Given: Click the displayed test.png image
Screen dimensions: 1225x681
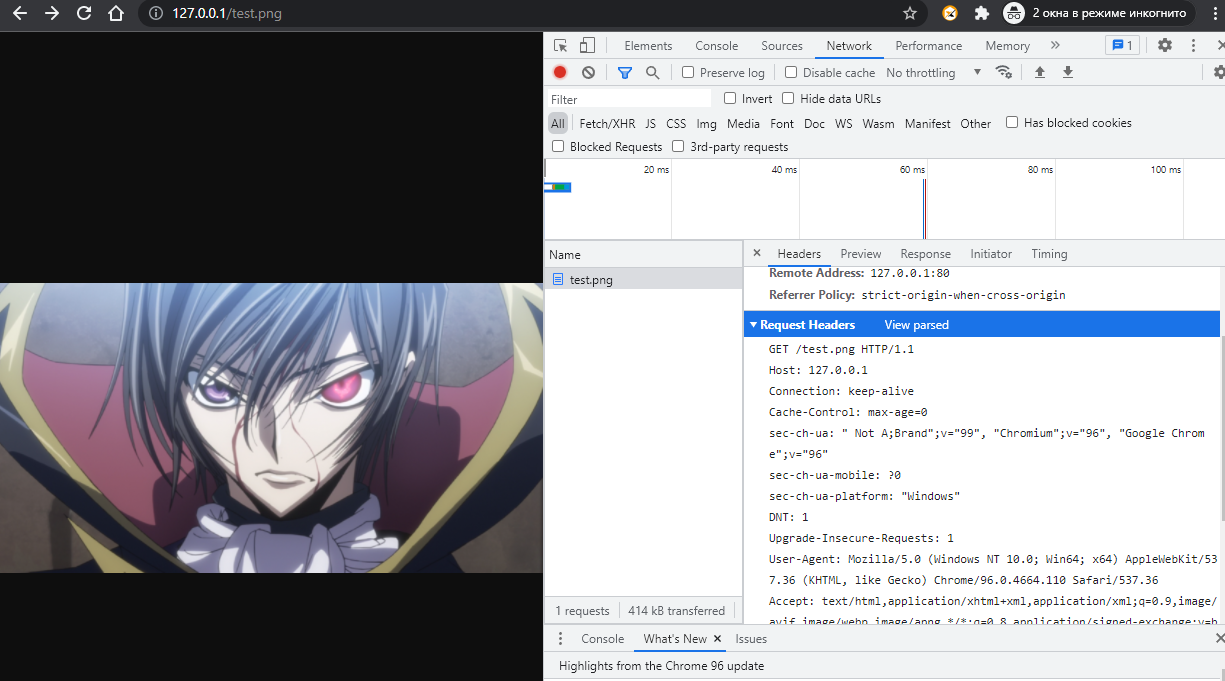Looking at the screenshot, I should coord(271,428).
